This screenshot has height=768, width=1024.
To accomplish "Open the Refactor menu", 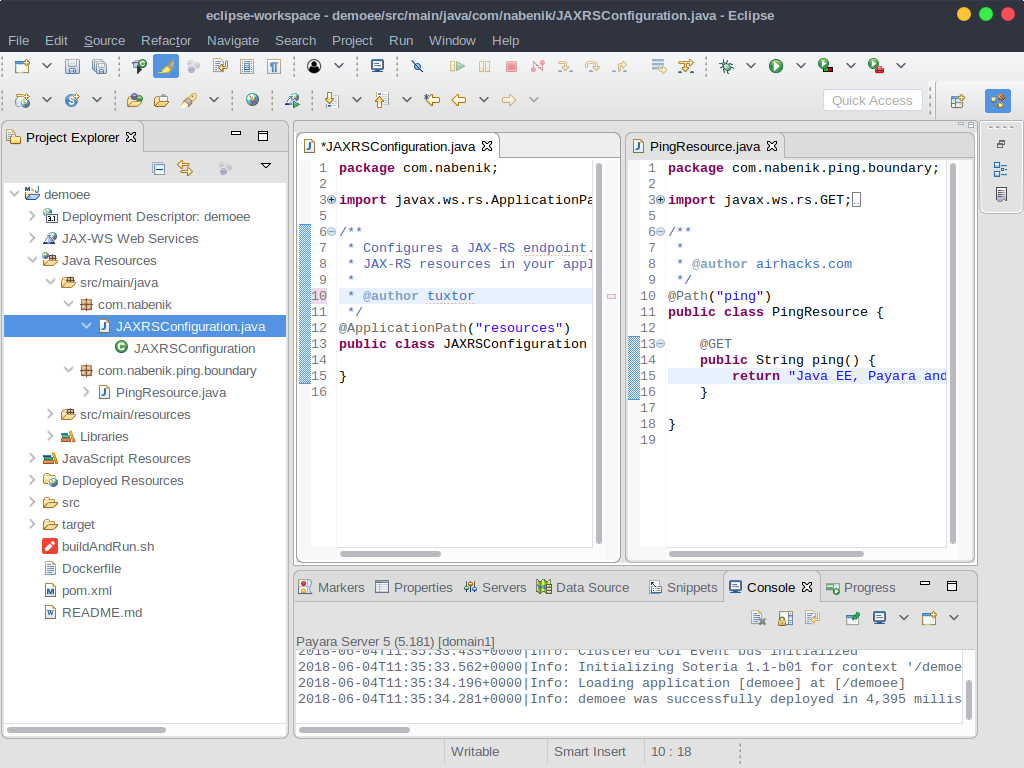I will (x=166, y=40).
